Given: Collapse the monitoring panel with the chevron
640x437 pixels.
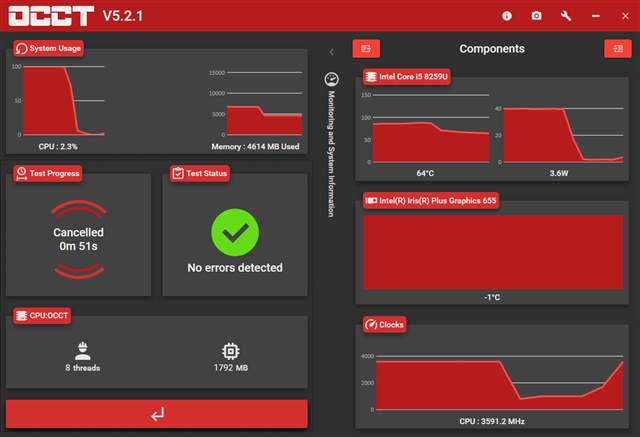Looking at the screenshot, I should pos(332,51).
